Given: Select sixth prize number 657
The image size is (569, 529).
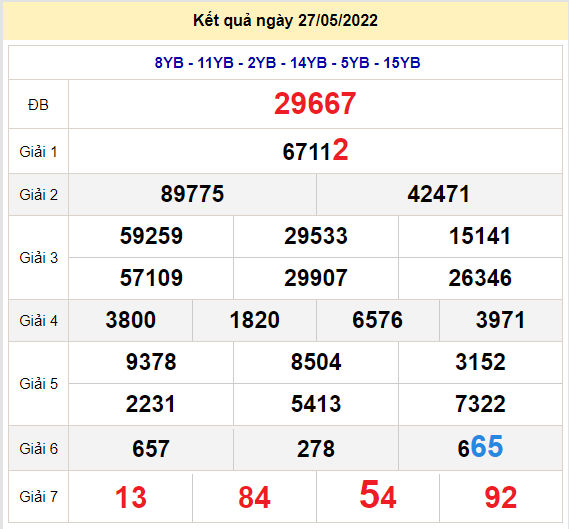Looking at the screenshot, I should point(151,448).
